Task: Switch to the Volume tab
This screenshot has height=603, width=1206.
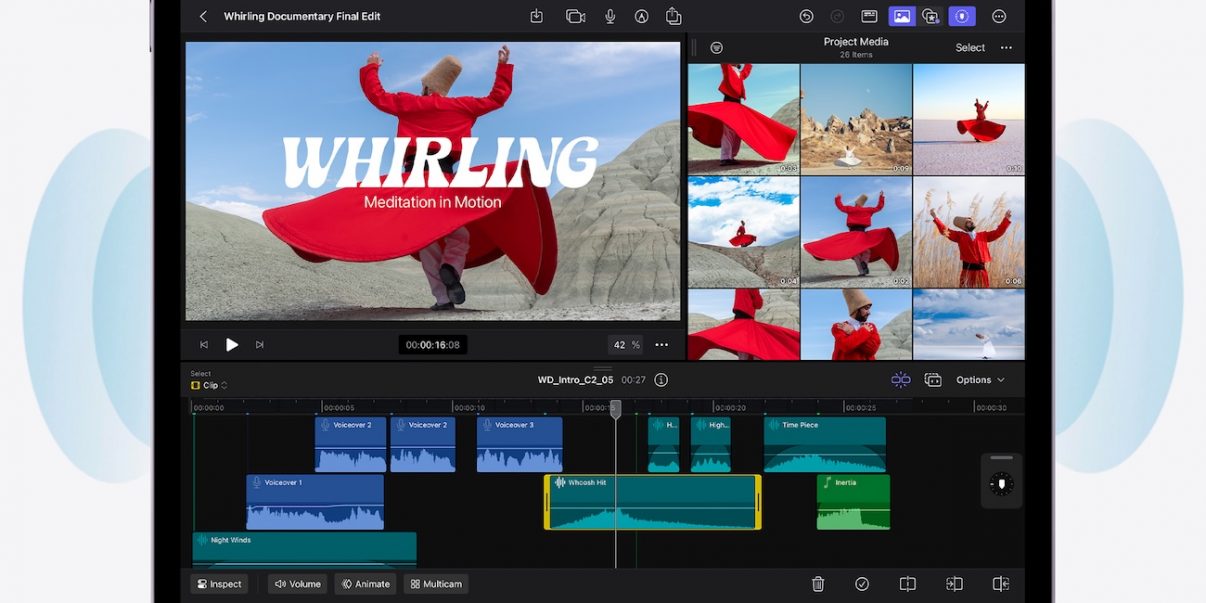Action: point(298,584)
